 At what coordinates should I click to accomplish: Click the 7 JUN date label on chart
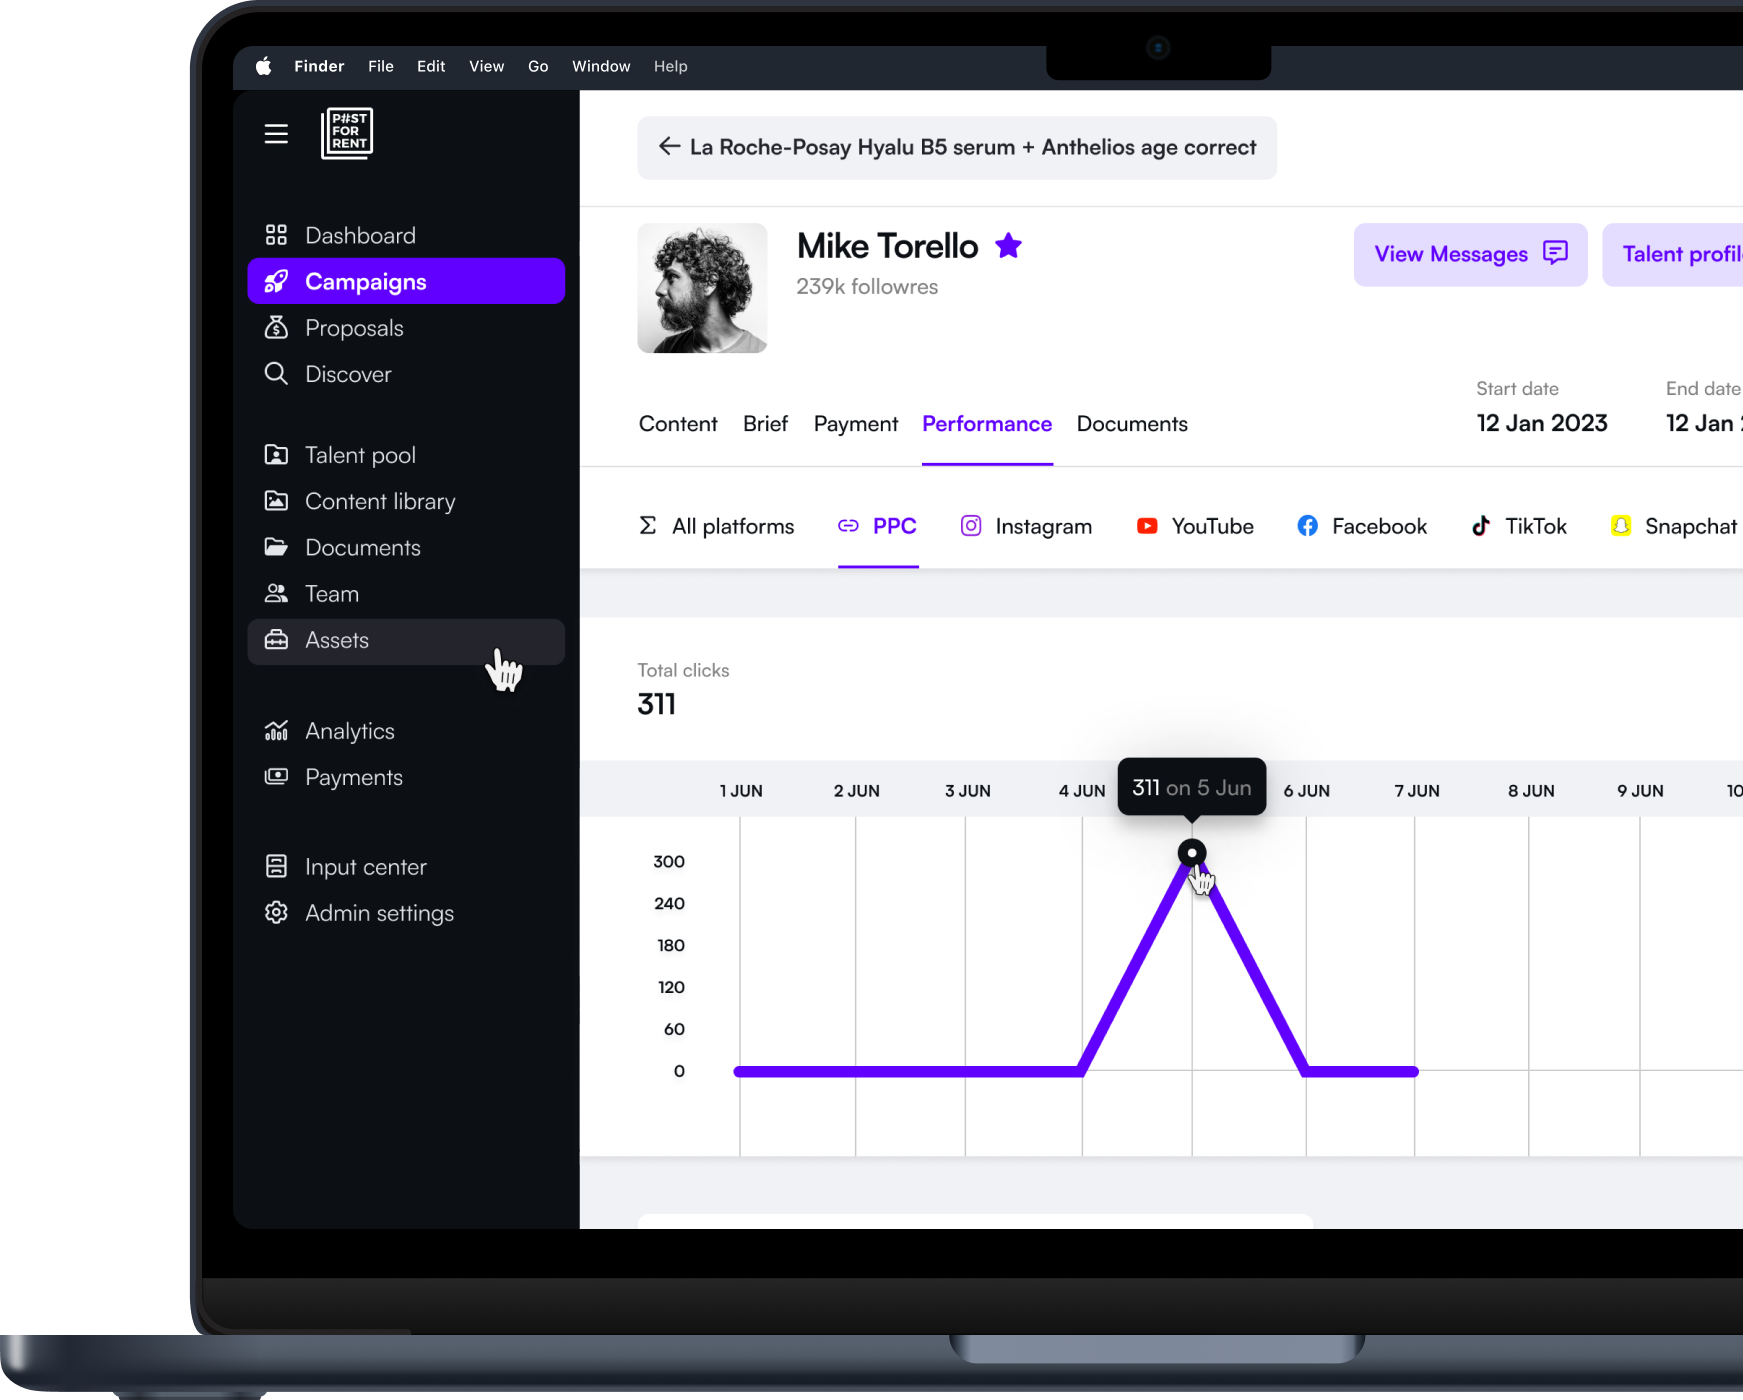point(1417,791)
